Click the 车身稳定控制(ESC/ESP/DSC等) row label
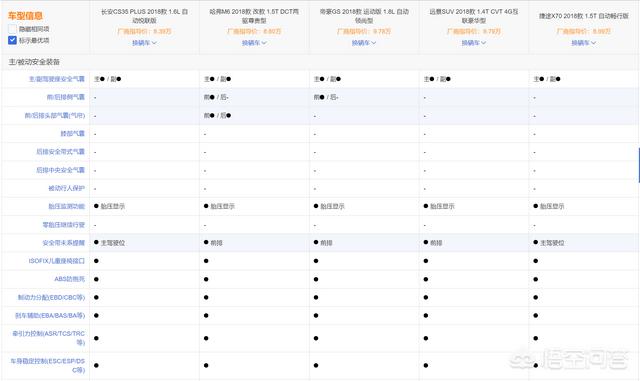Screen dimensions: 640x381 (x=48, y=365)
